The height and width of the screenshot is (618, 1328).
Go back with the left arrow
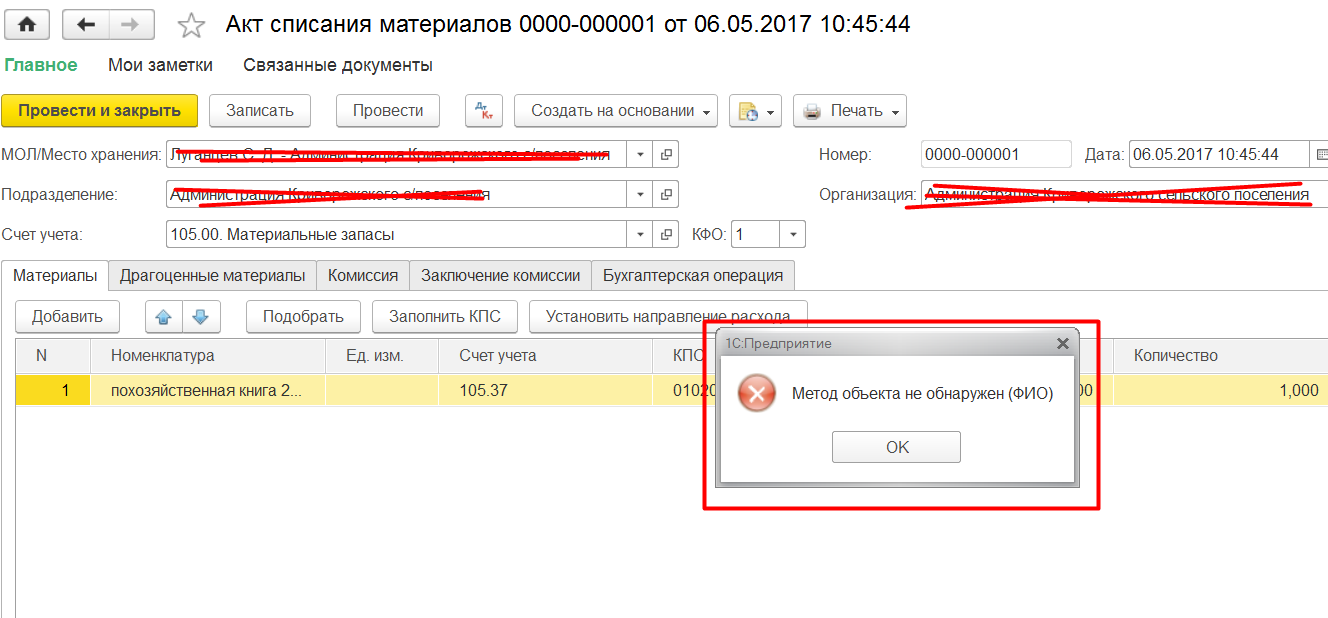pyautogui.click(x=86, y=25)
